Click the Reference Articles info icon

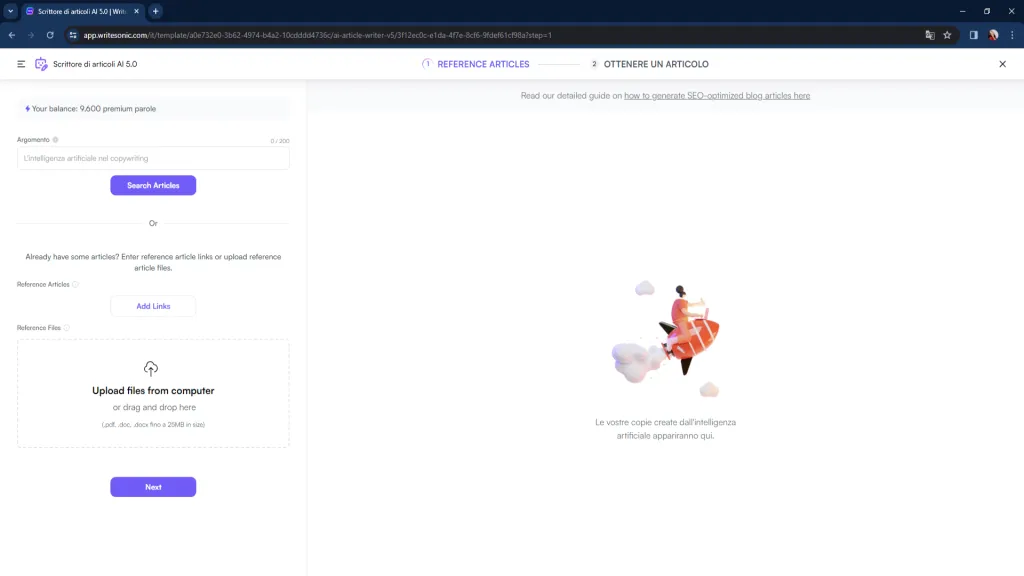click(x=75, y=285)
